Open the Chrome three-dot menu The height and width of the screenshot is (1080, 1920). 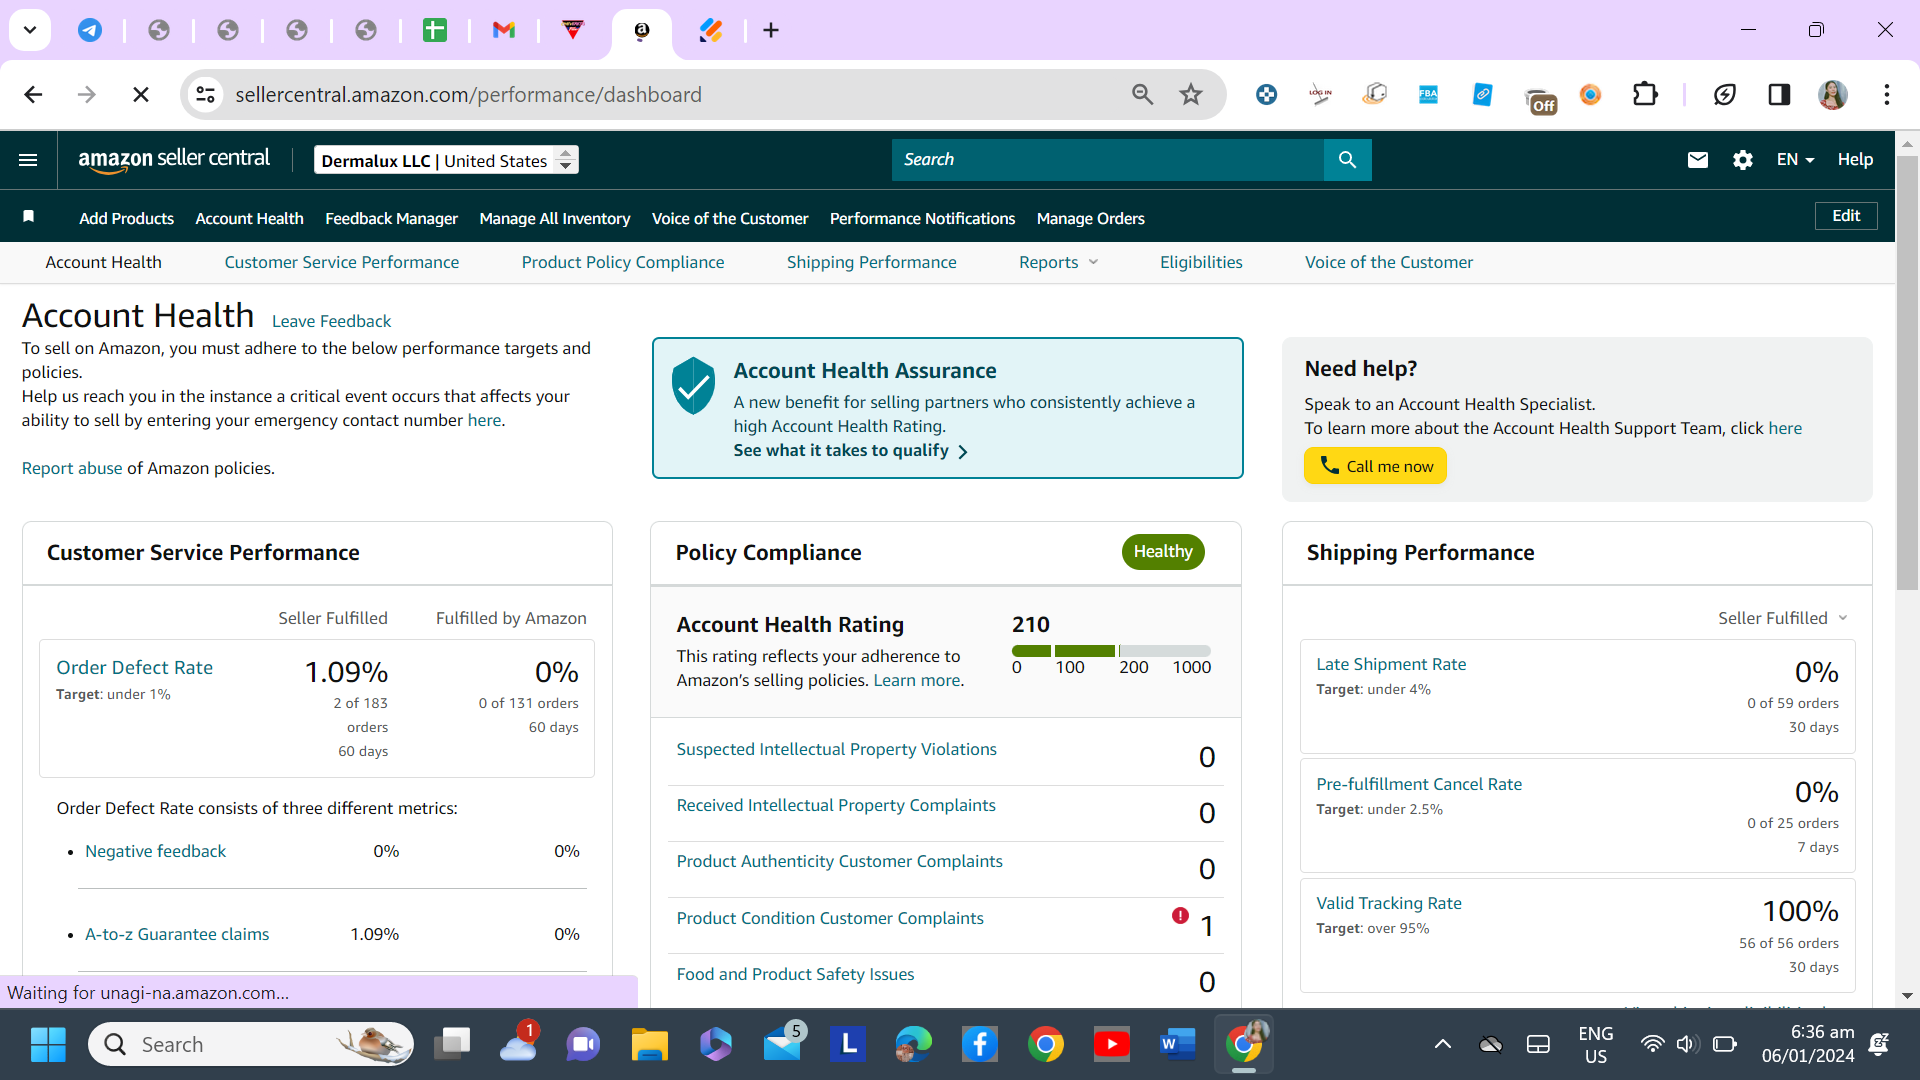click(1887, 94)
